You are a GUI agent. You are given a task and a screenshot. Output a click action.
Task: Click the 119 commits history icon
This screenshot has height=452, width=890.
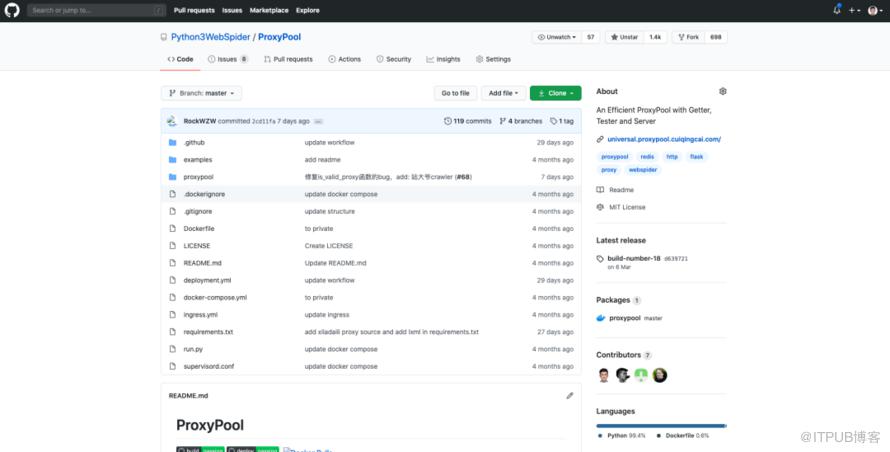tap(447, 121)
